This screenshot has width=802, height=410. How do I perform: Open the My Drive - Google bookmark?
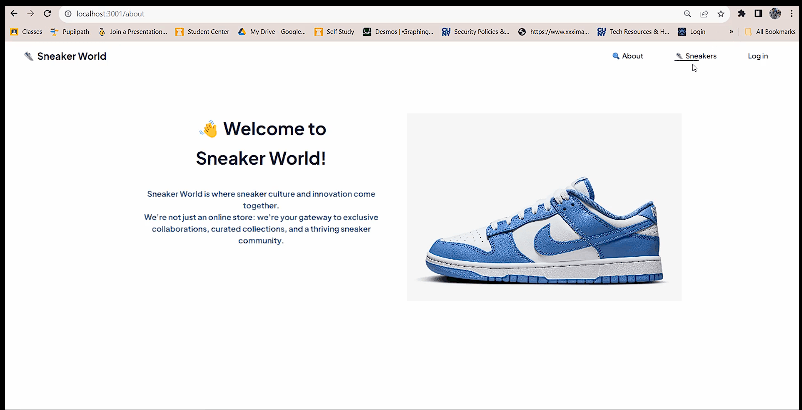coord(272,32)
